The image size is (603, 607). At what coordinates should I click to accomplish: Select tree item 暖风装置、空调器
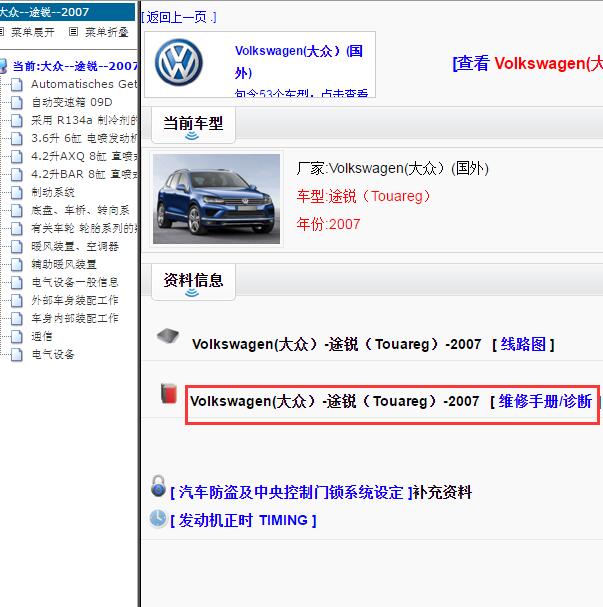75,247
